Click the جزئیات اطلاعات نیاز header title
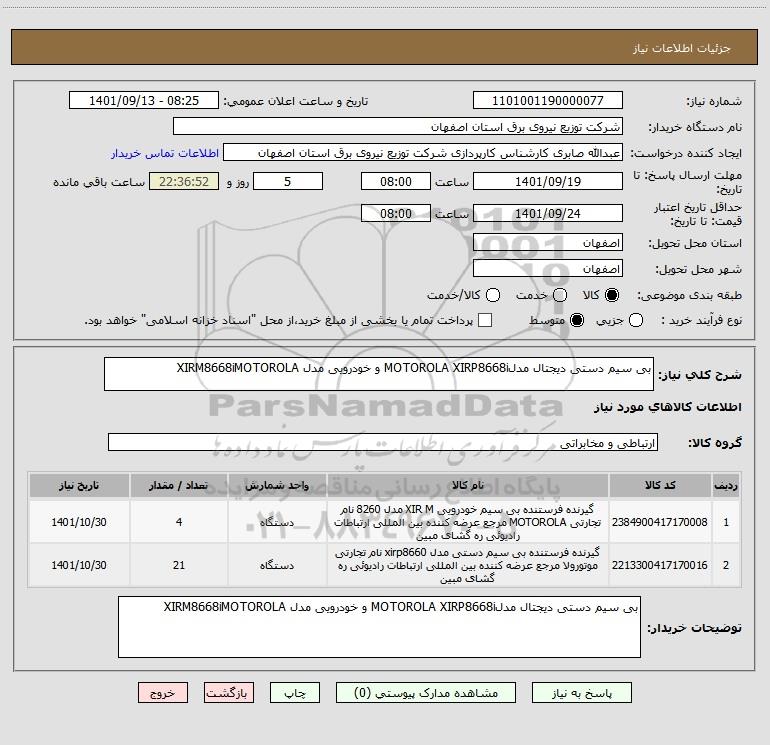Image resolution: width=770 pixels, height=745 pixels. point(681,48)
